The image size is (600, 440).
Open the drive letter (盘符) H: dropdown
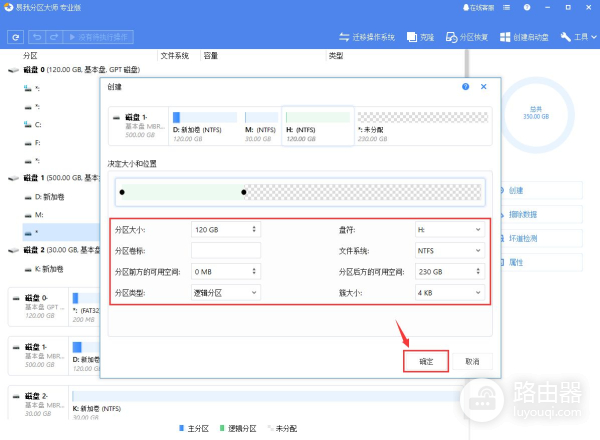[x=450, y=230]
